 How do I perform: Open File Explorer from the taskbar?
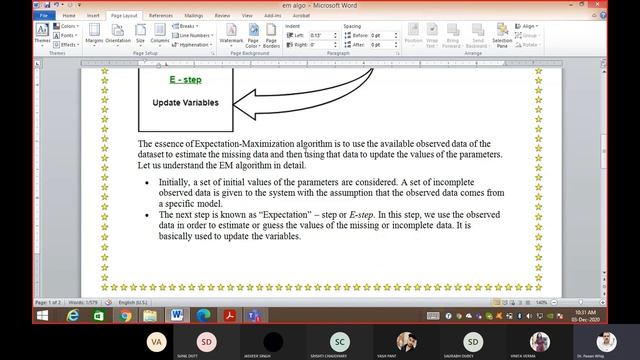tap(150, 316)
